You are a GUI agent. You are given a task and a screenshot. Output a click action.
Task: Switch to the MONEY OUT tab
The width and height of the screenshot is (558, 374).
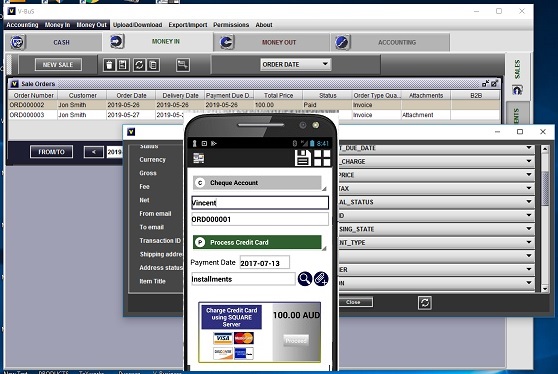[x=272, y=42]
